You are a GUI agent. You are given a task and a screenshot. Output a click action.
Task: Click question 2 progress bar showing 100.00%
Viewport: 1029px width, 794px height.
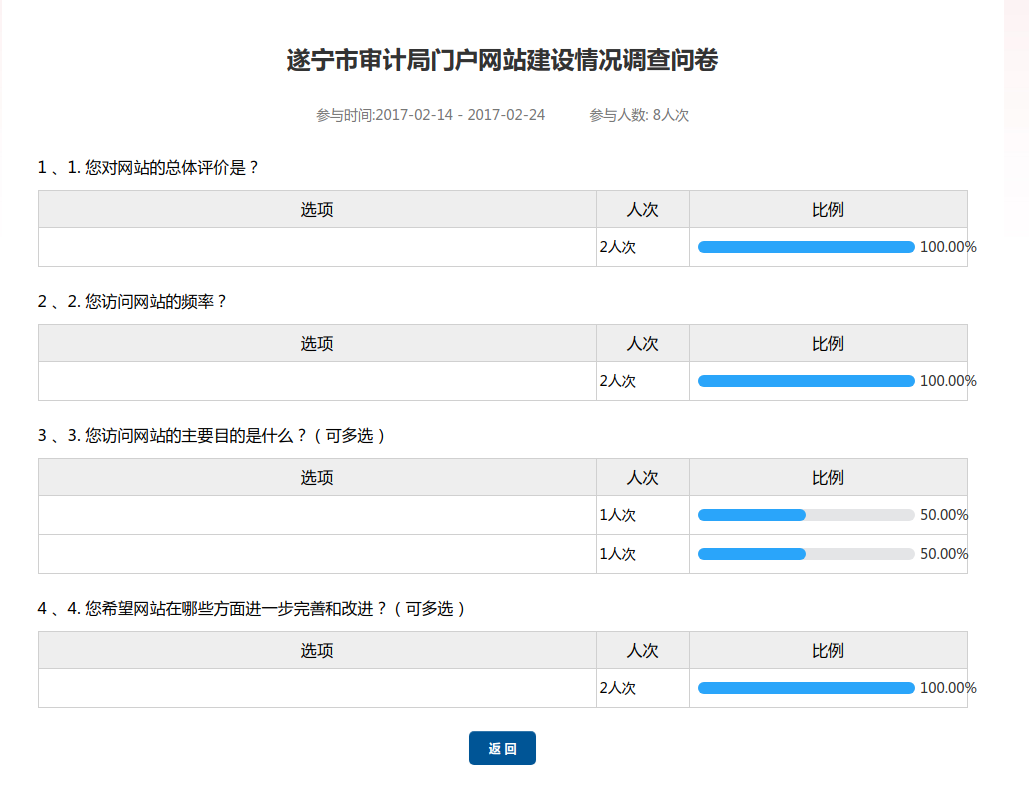coord(806,381)
